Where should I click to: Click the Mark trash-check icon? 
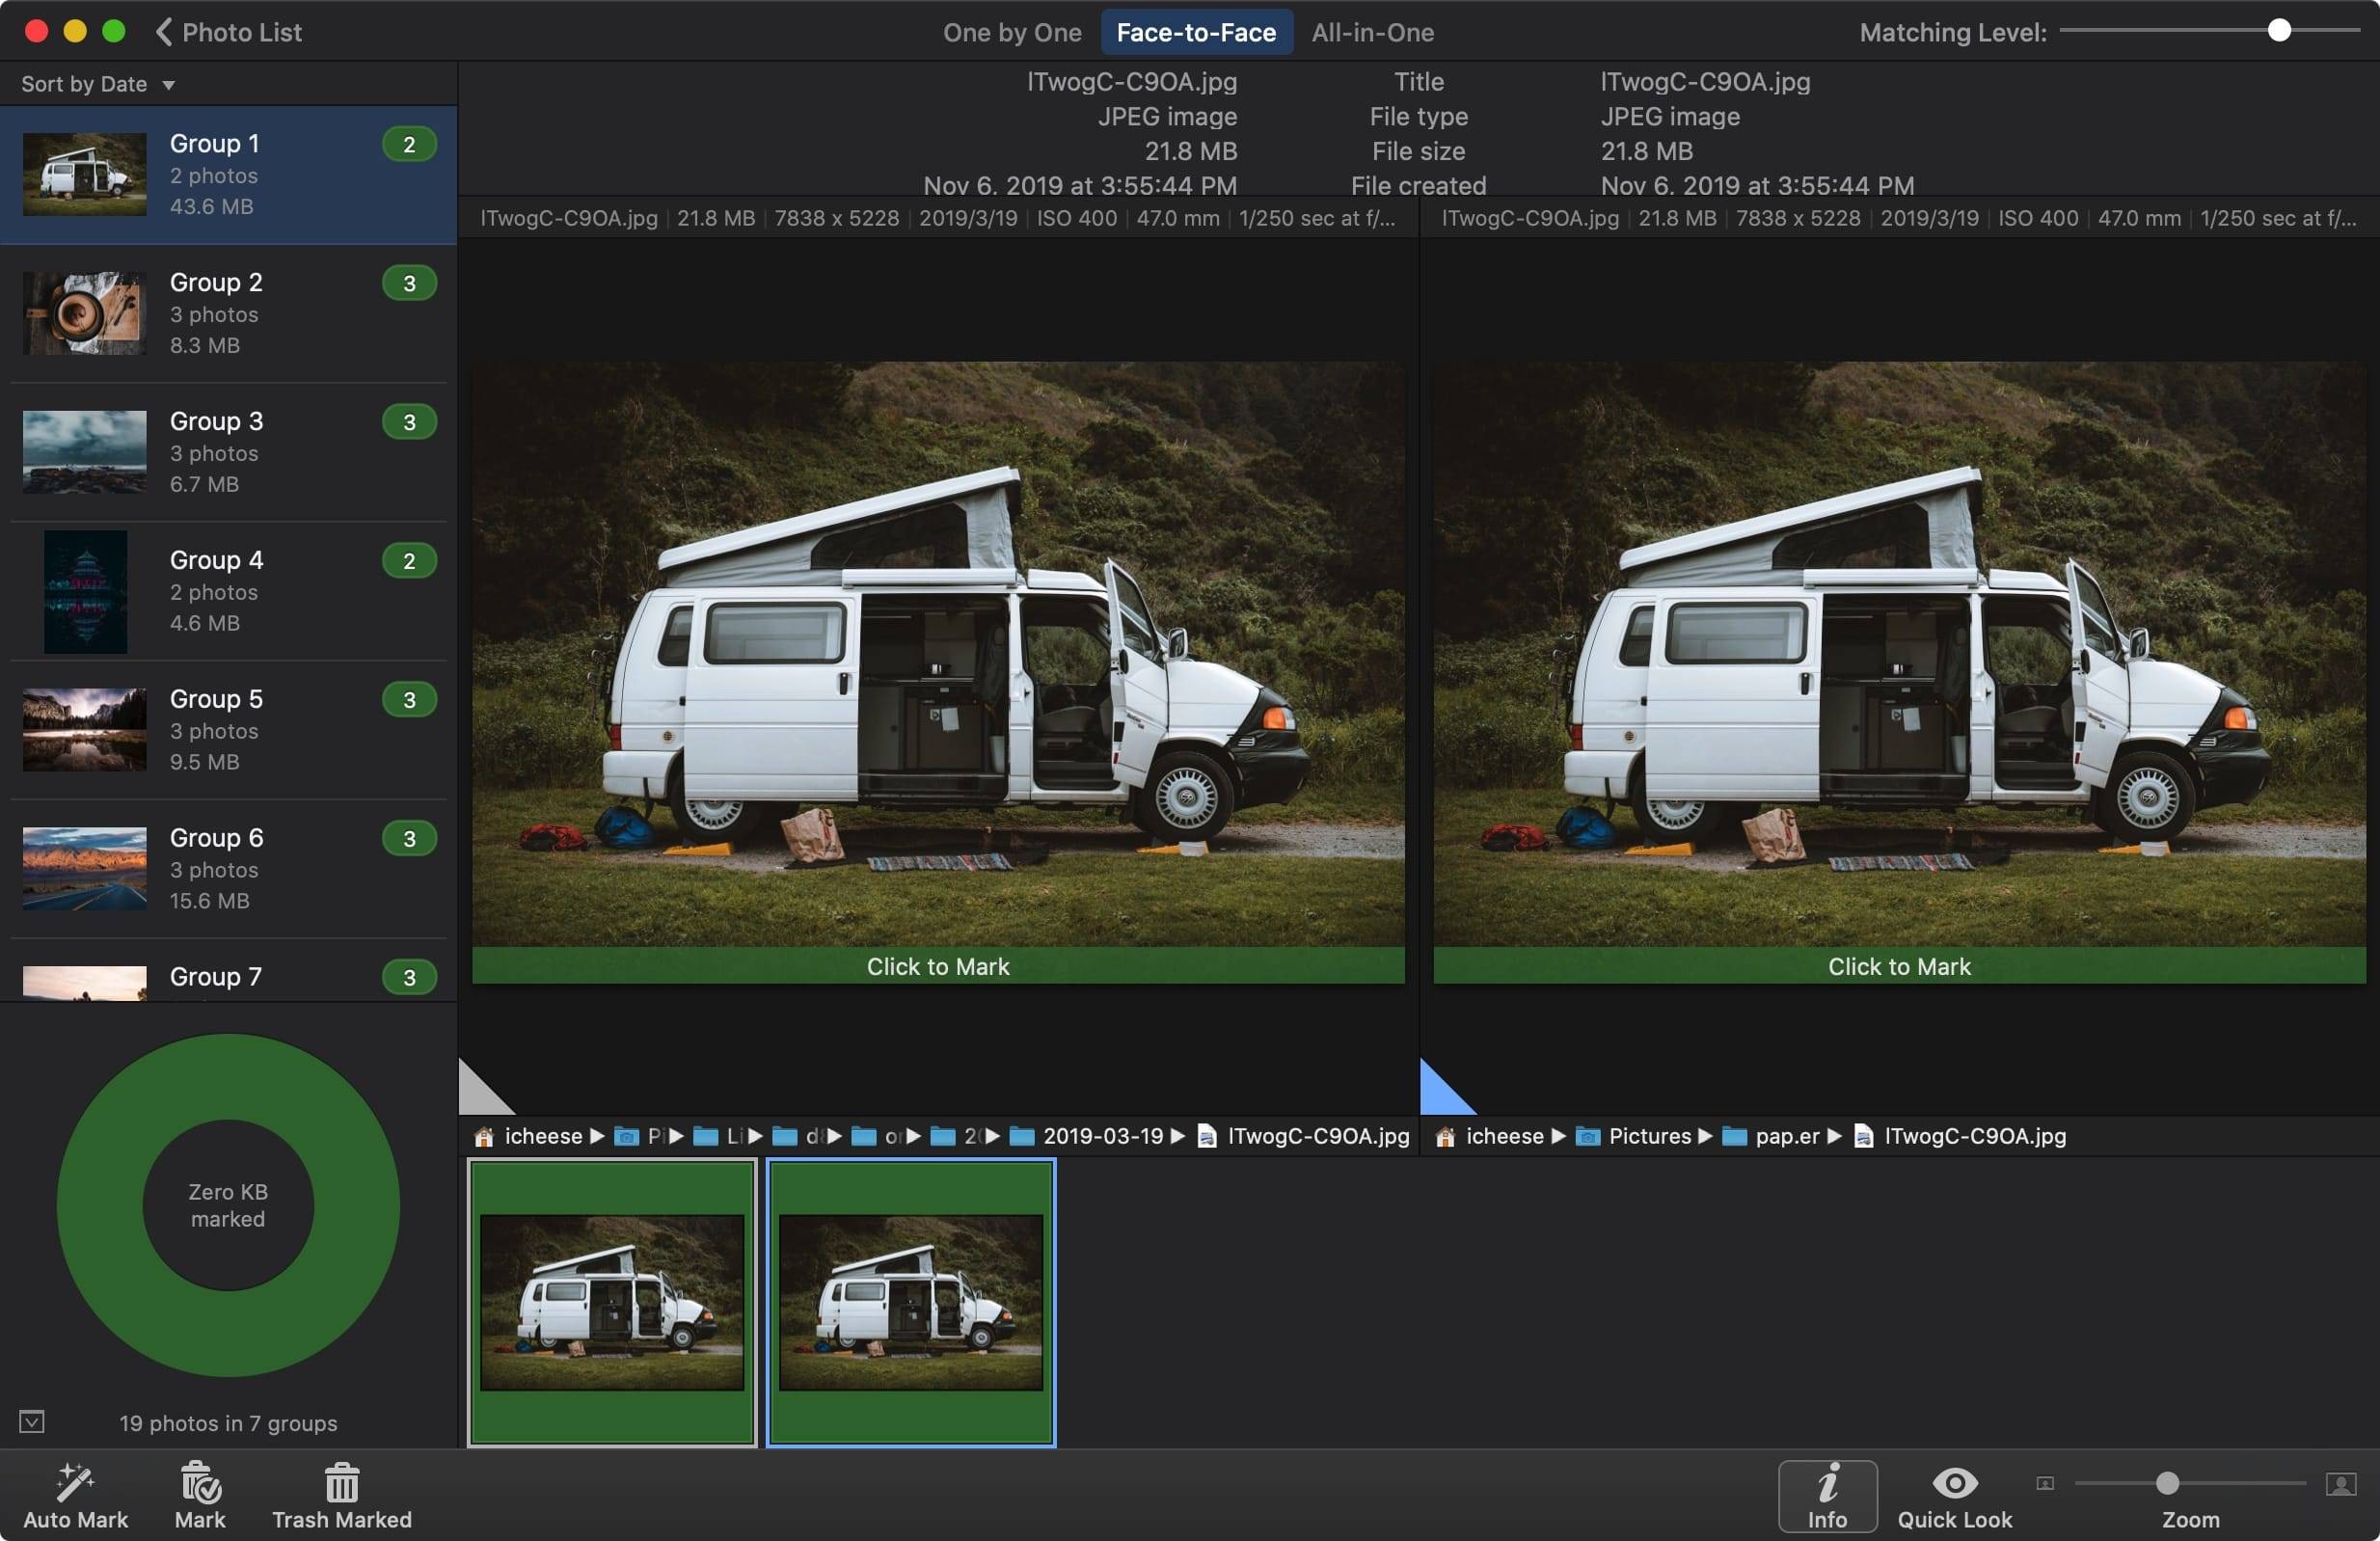[200, 1483]
